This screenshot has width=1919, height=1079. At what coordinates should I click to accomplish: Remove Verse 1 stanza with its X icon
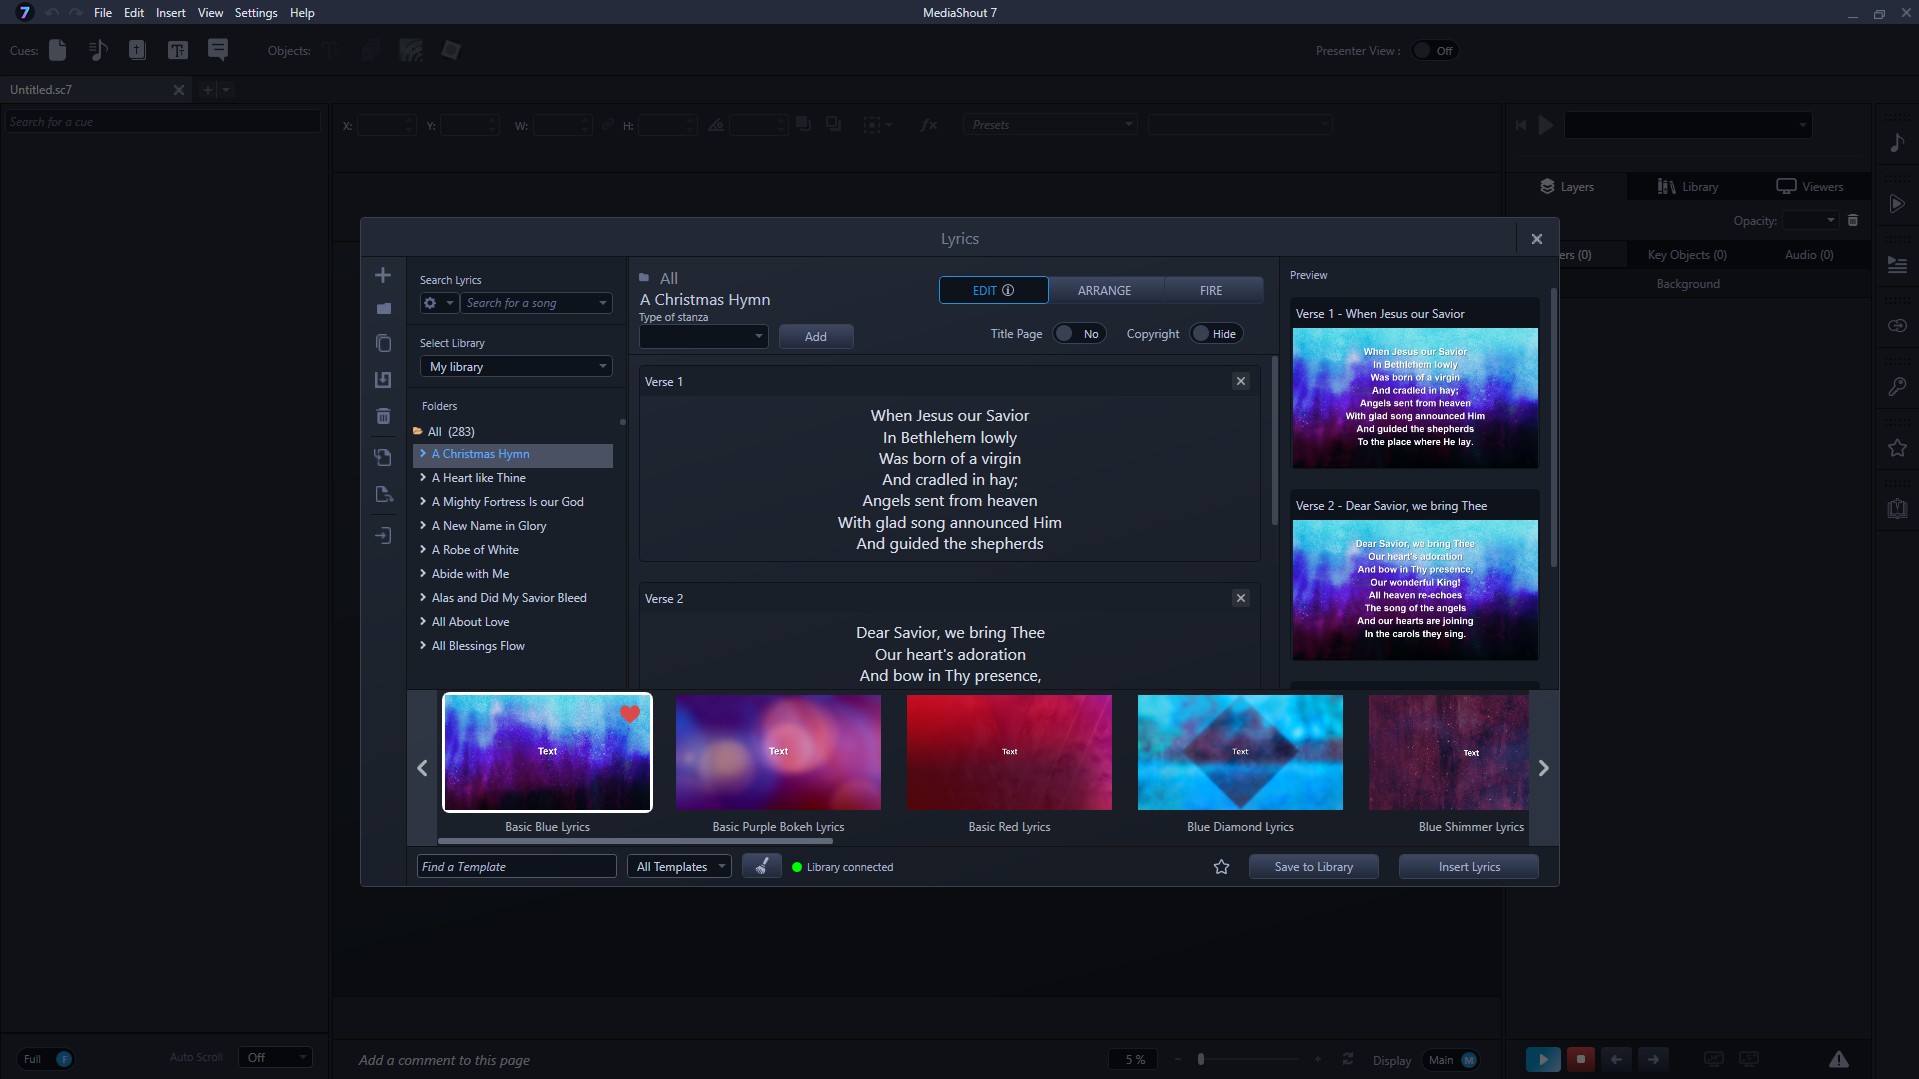click(x=1240, y=381)
